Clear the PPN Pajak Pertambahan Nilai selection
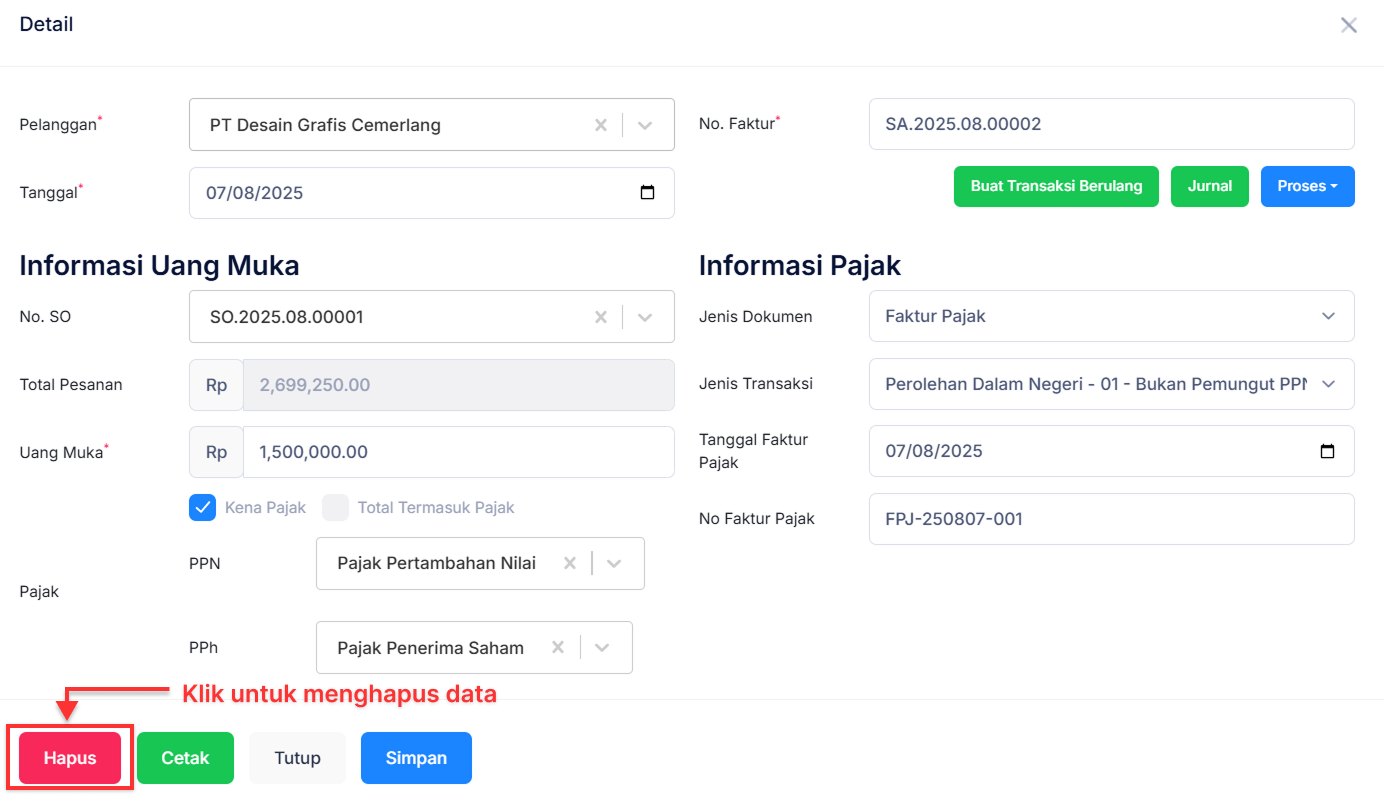This screenshot has height=795, width=1384. point(568,563)
